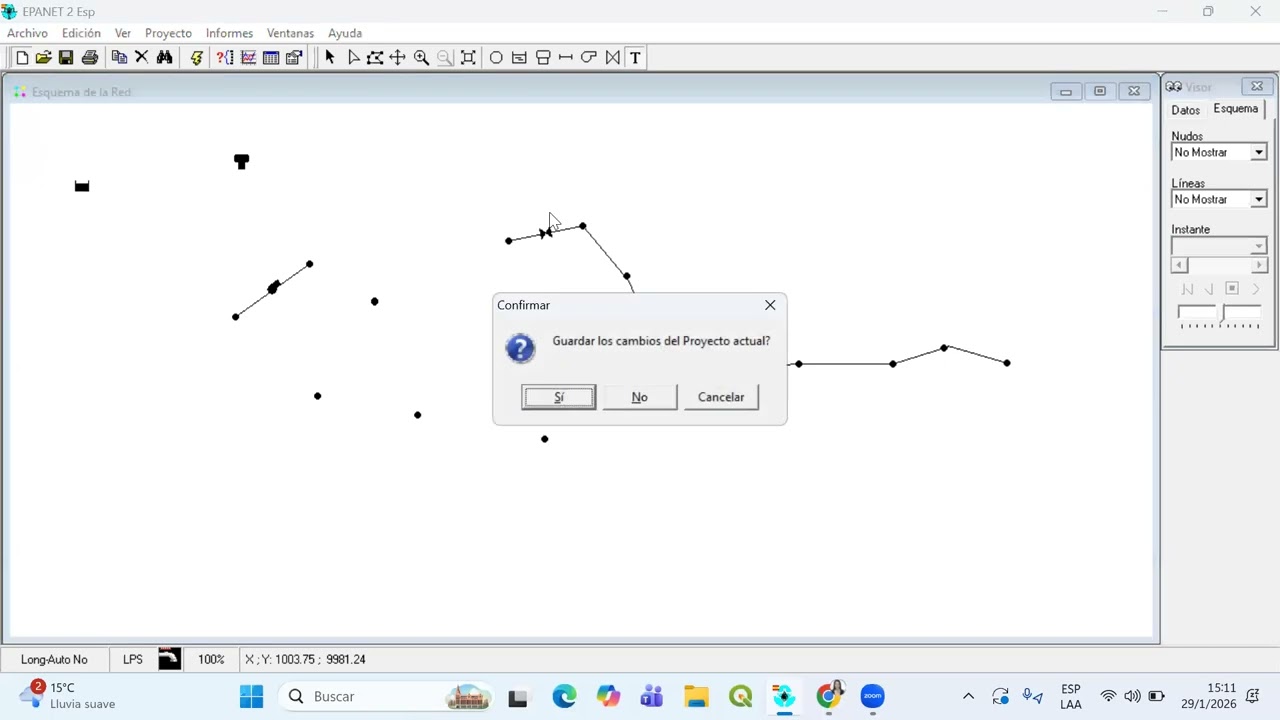Click No in the Confirmar dialog
Viewport: 1280px width, 720px height.
(640, 397)
